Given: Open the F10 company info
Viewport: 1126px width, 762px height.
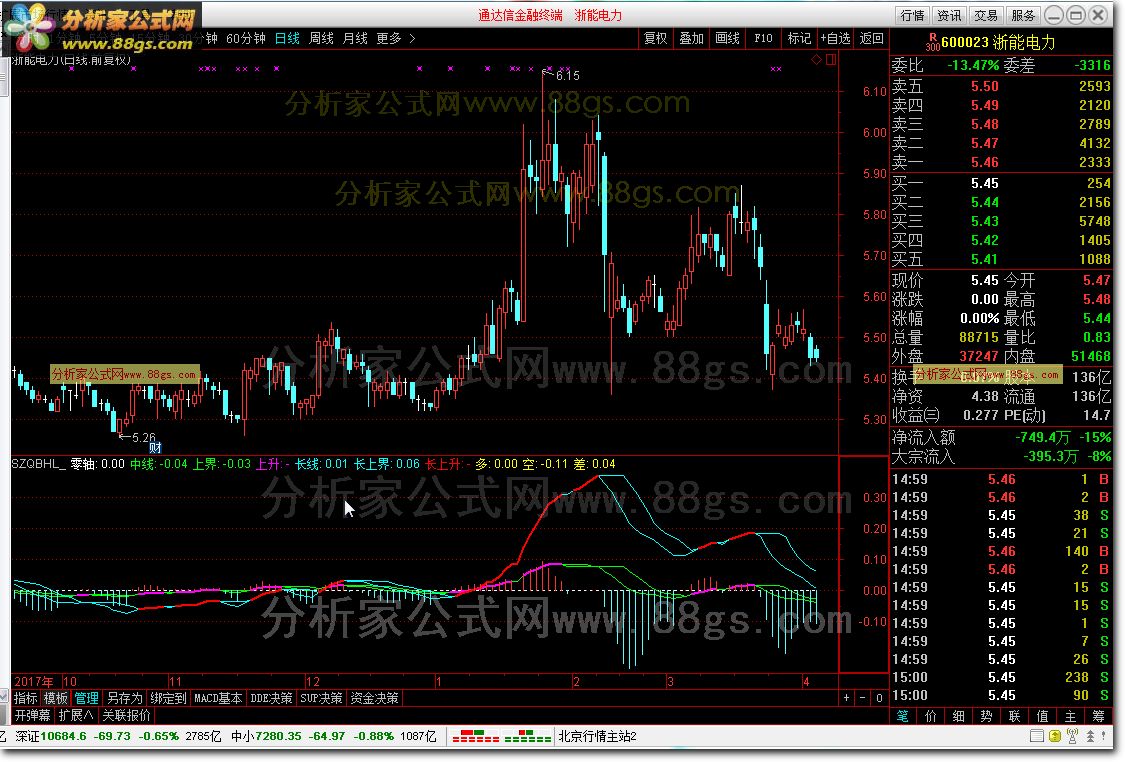Looking at the screenshot, I should [763, 38].
